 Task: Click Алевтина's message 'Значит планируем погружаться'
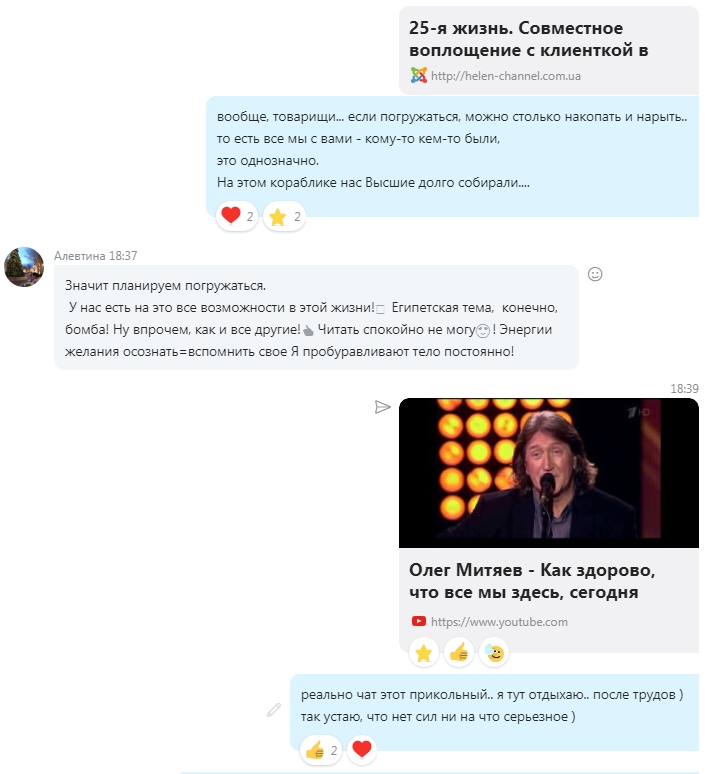click(316, 317)
